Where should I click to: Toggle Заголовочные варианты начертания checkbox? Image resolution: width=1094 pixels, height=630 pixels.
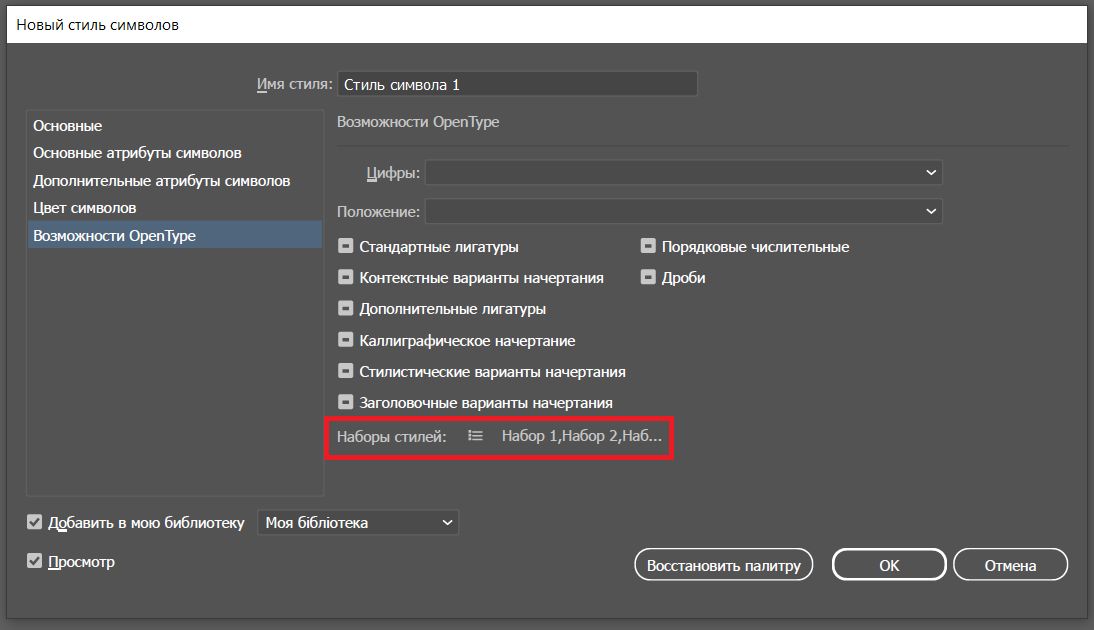tap(346, 403)
